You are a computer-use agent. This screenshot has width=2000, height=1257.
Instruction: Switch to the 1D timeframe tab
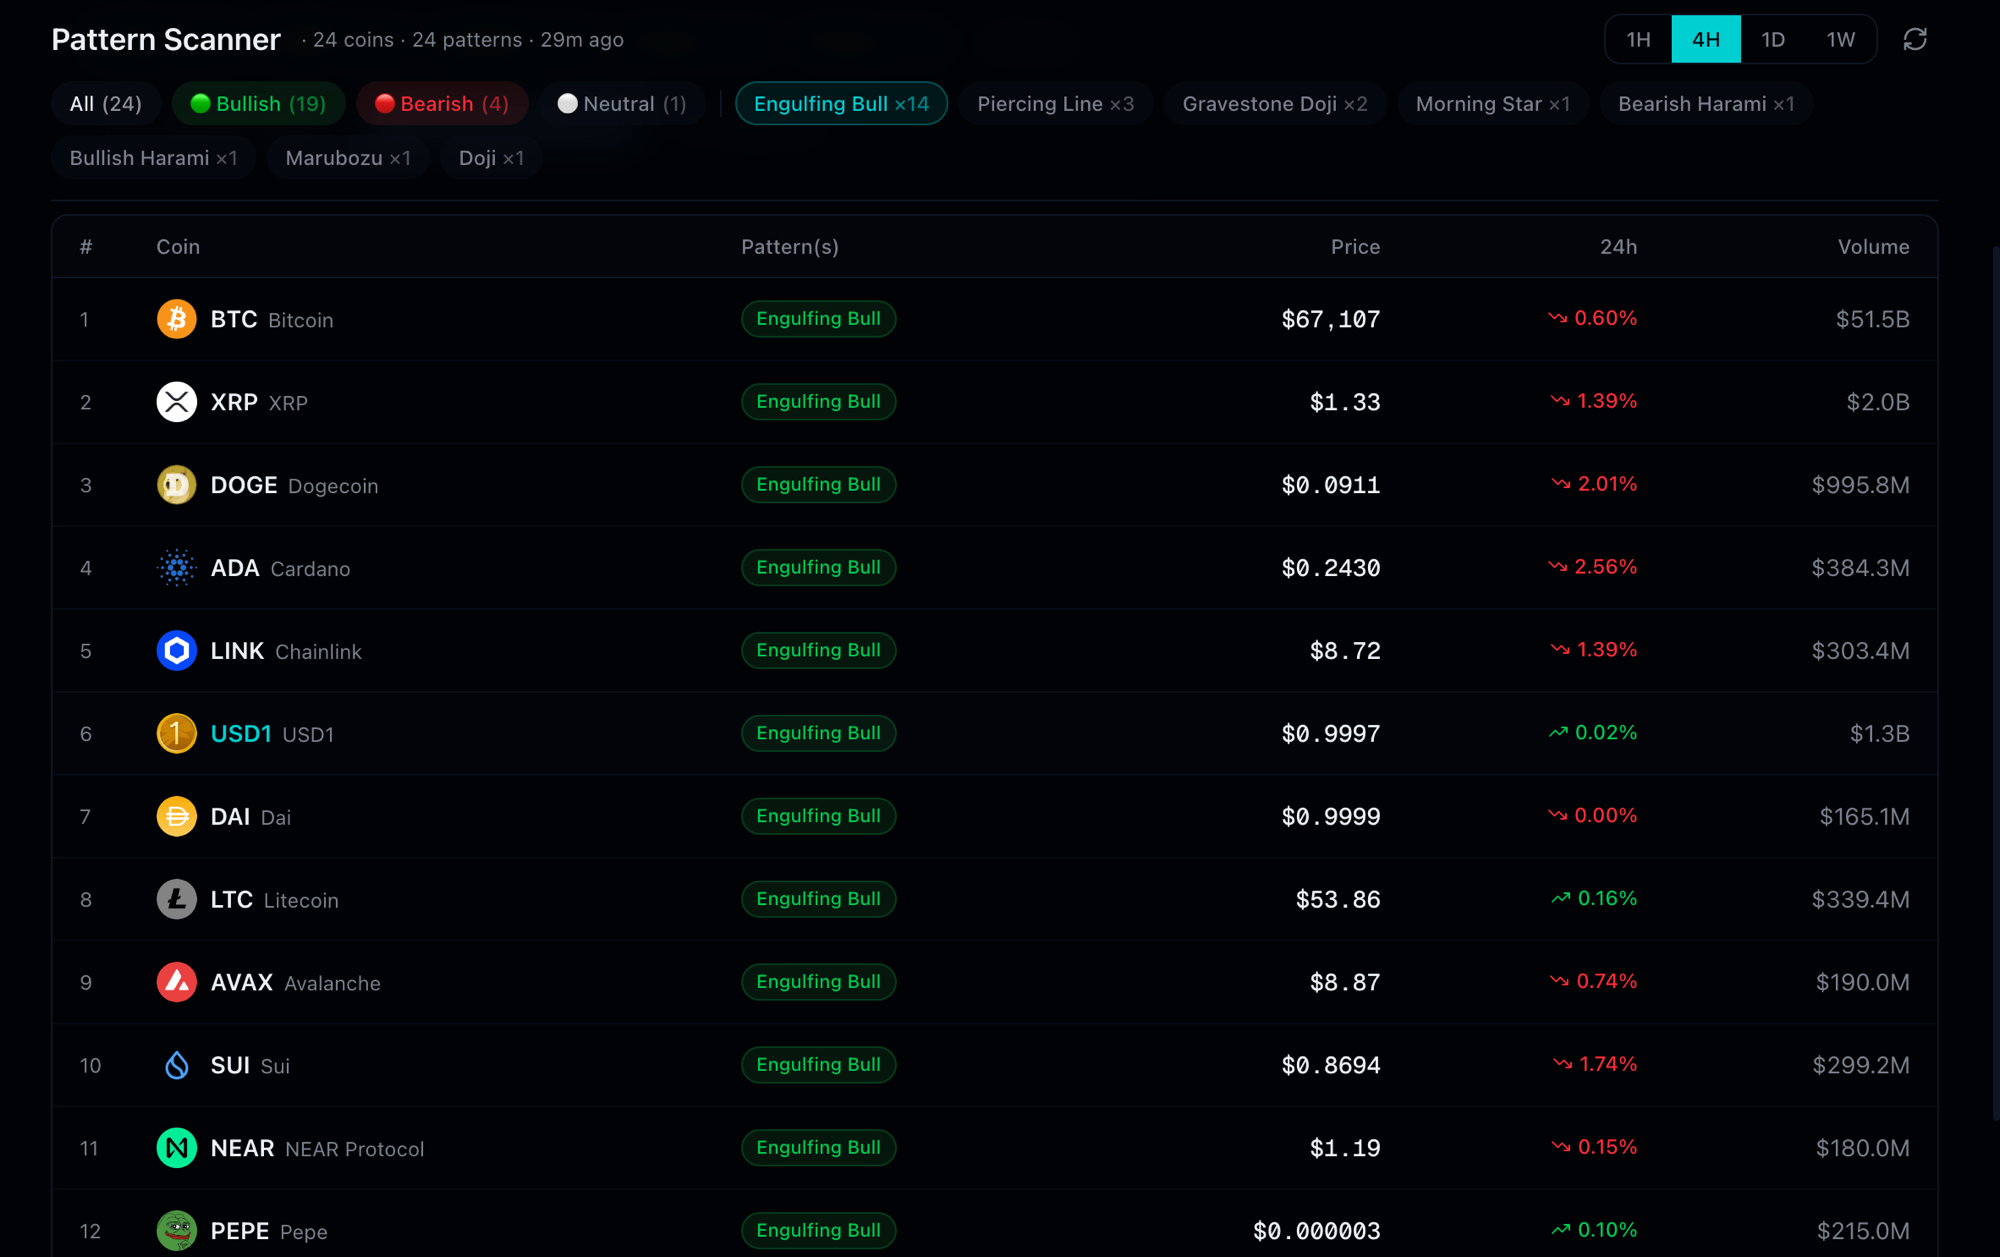(x=1773, y=39)
